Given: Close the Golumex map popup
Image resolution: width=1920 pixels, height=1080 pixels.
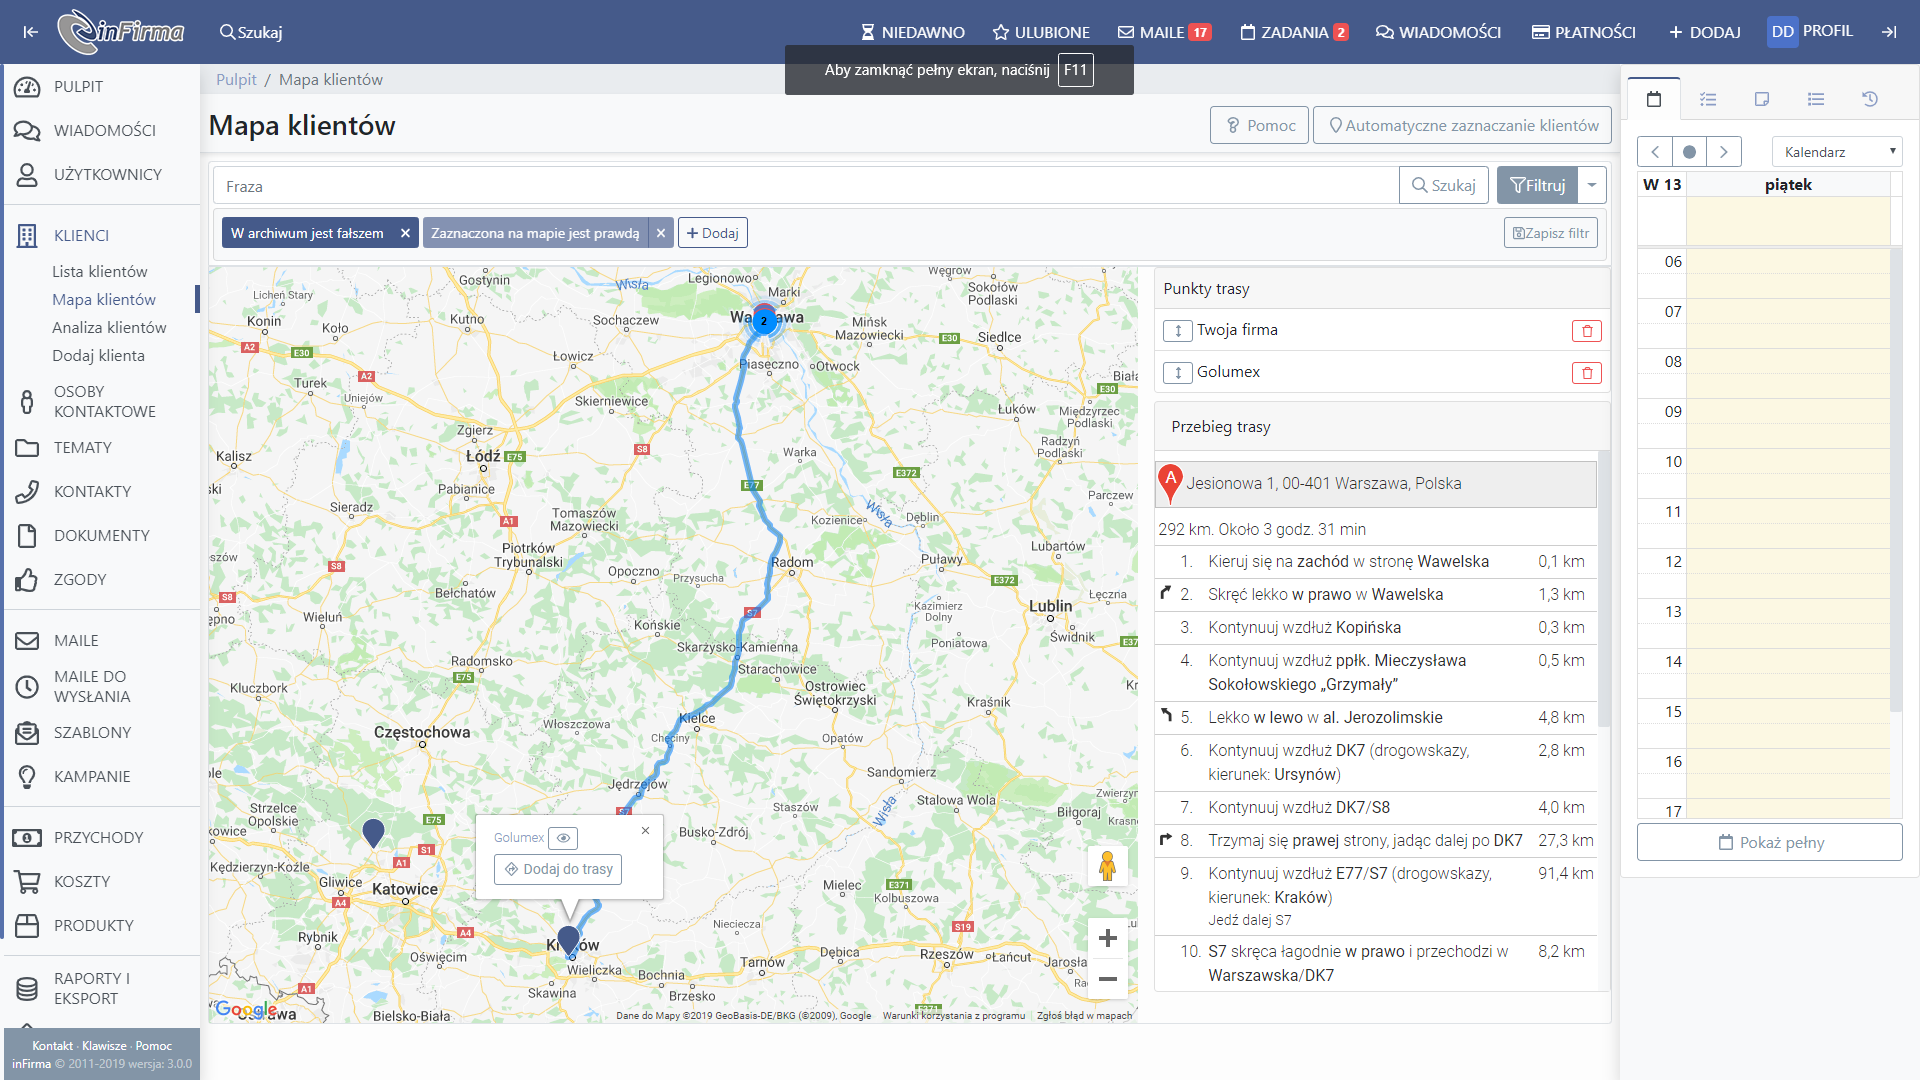Looking at the screenshot, I should coord(646,831).
